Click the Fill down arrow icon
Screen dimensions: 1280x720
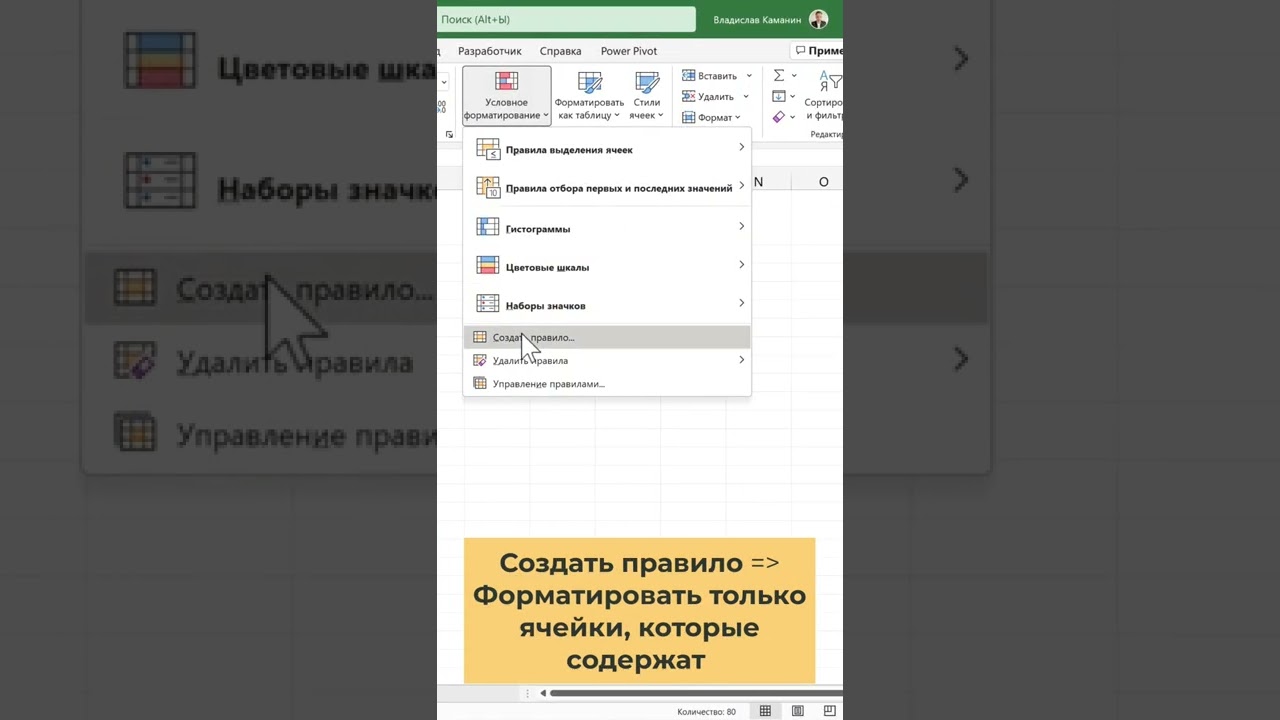(779, 97)
